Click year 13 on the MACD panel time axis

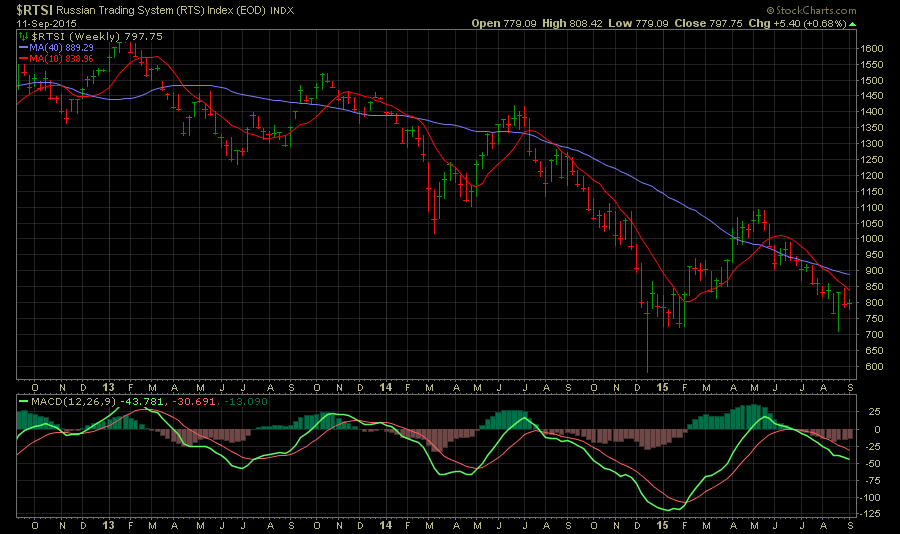(x=108, y=525)
